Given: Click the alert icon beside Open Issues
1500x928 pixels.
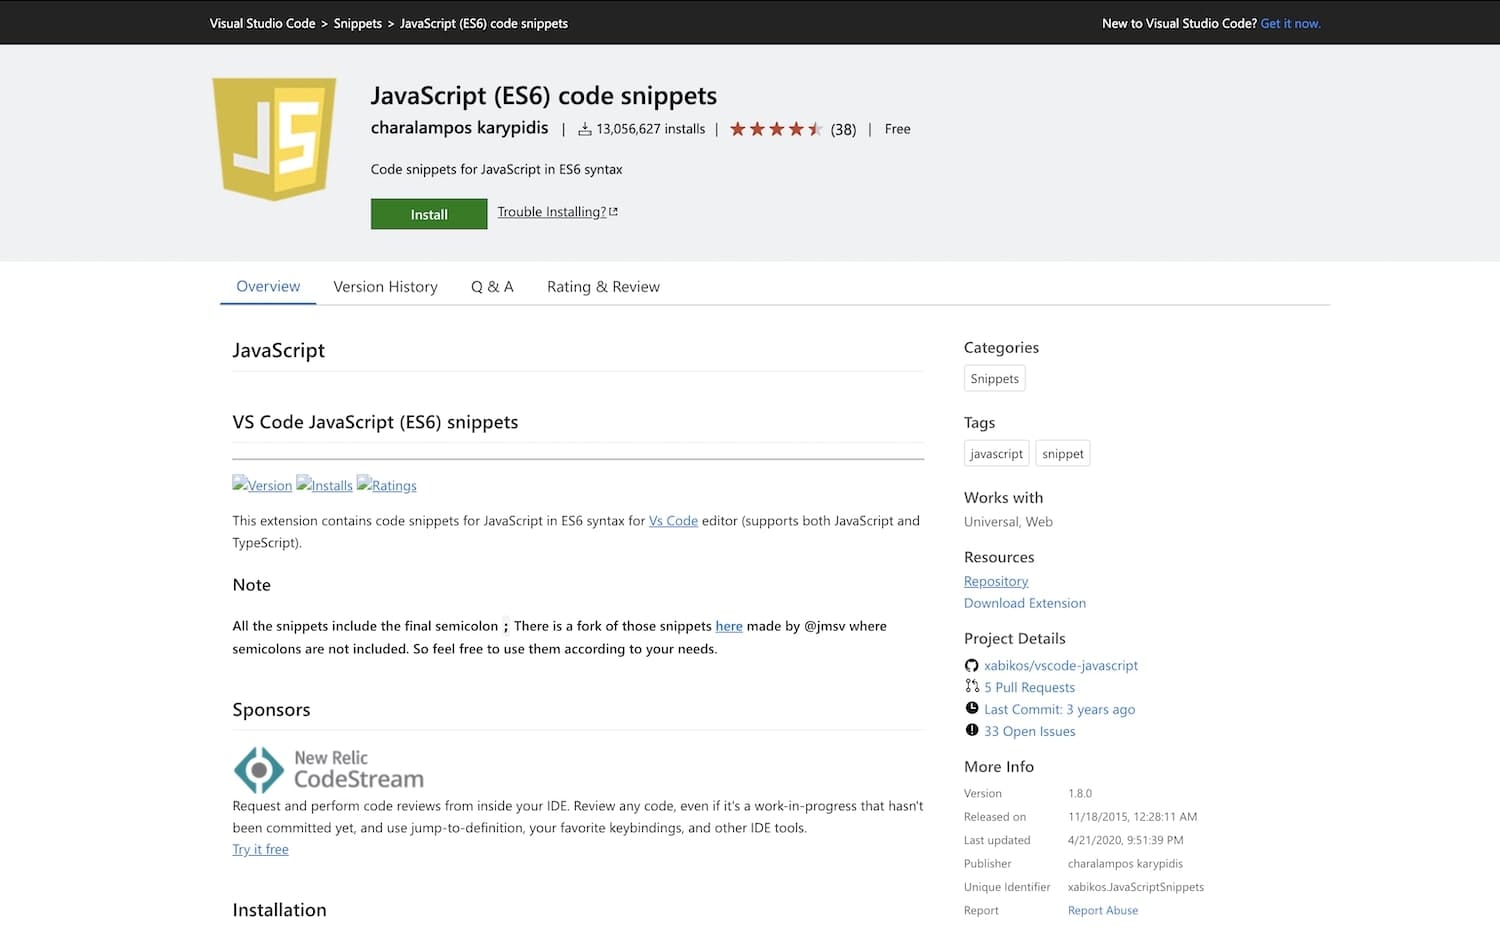Looking at the screenshot, I should point(971,730).
